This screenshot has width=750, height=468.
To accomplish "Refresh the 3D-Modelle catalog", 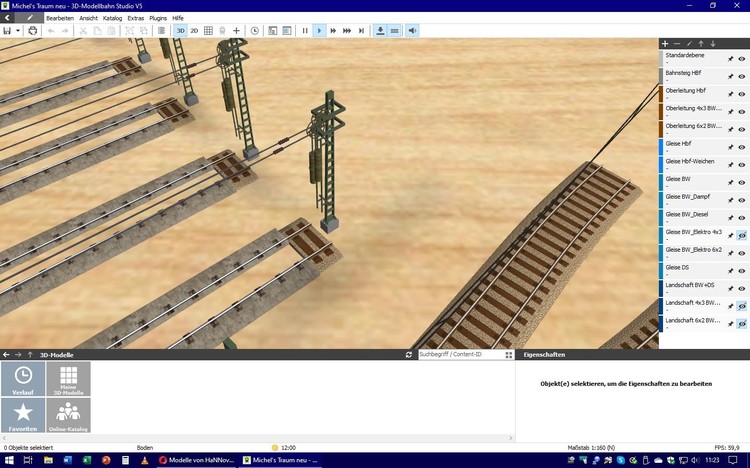I will pyautogui.click(x=409, y=355).
